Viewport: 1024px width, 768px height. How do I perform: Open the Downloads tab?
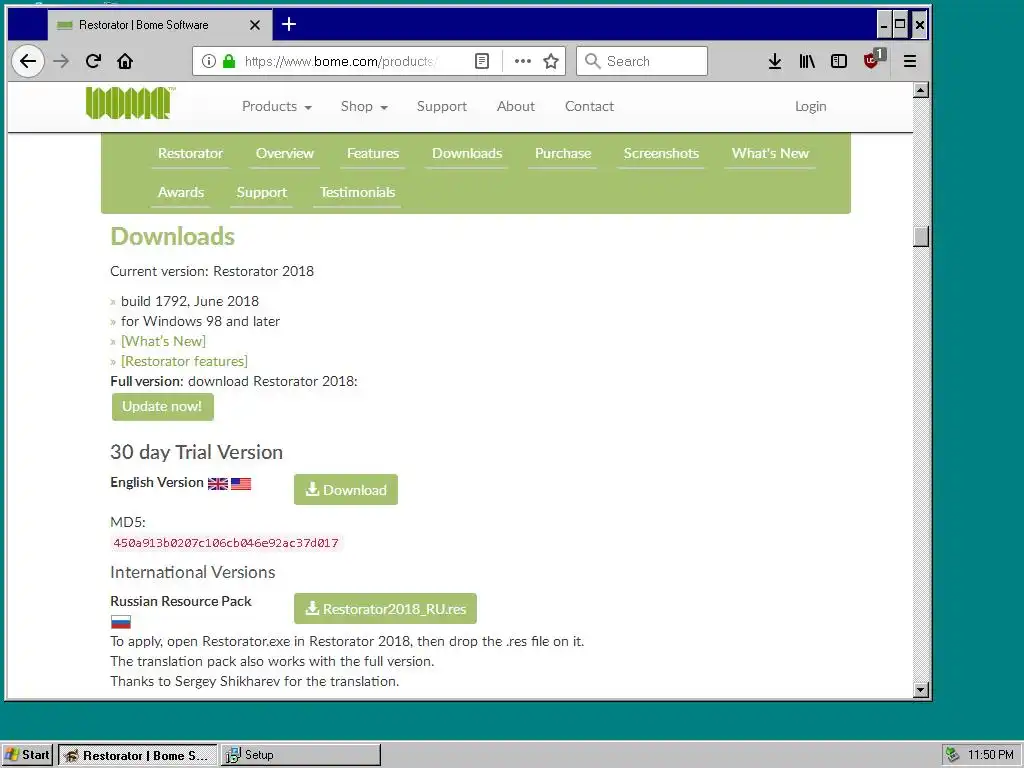pyautogui.click(x=467, y=153)
